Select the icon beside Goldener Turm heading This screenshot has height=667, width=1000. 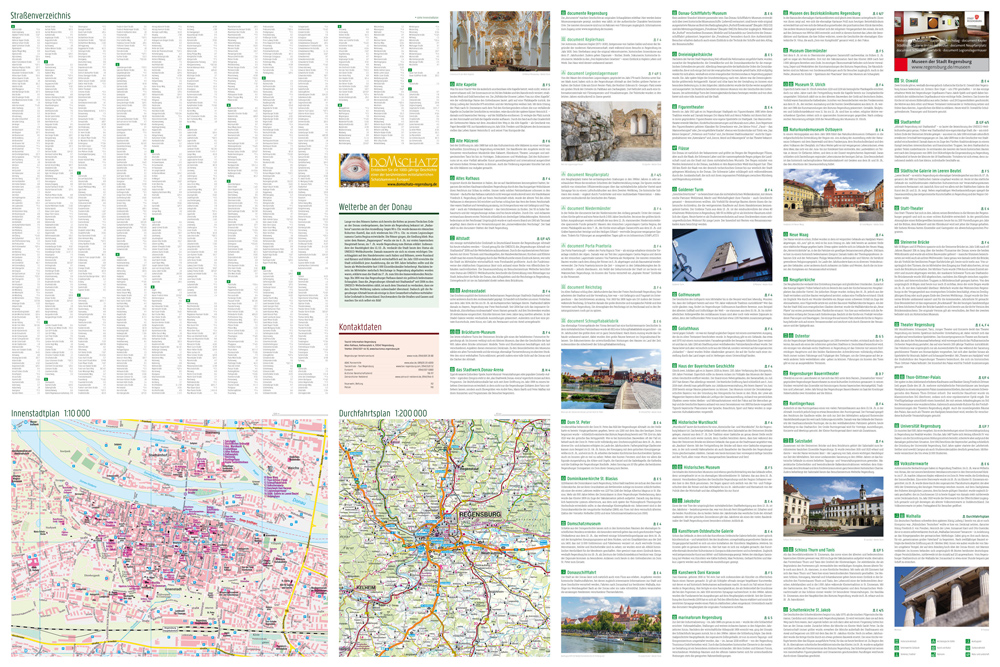pos(675,189)
